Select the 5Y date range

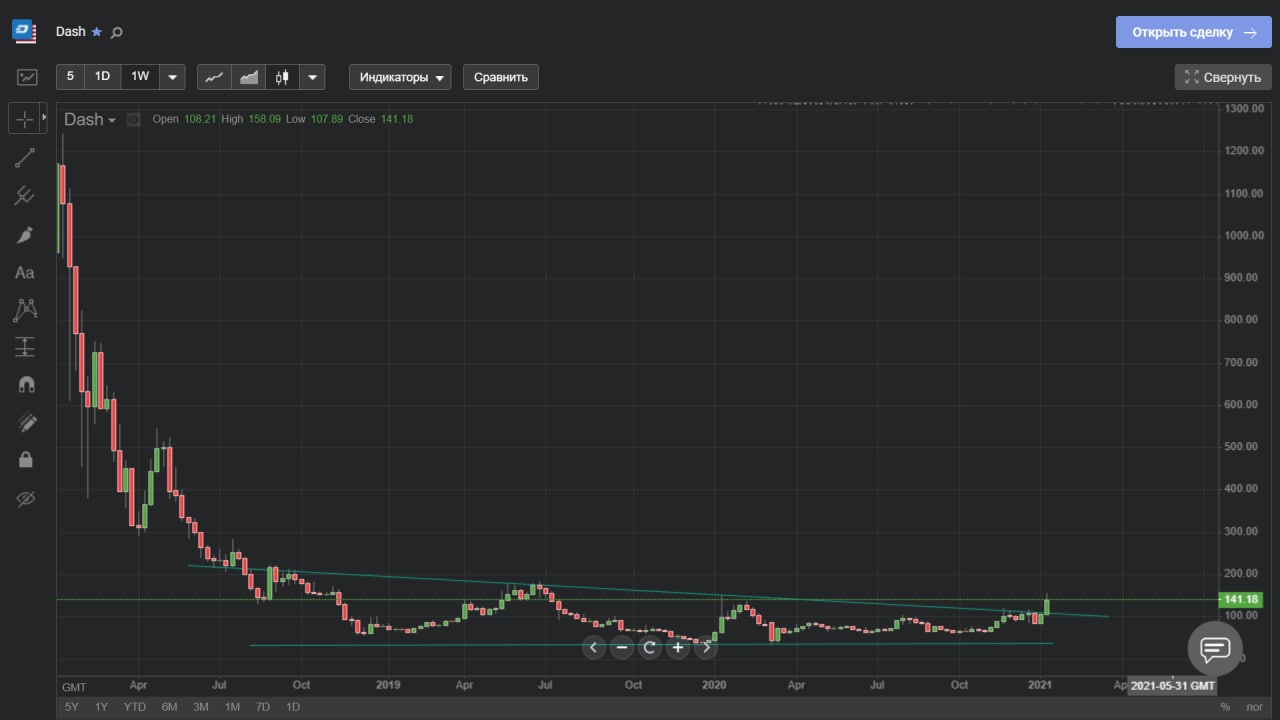tap(71, 707)
